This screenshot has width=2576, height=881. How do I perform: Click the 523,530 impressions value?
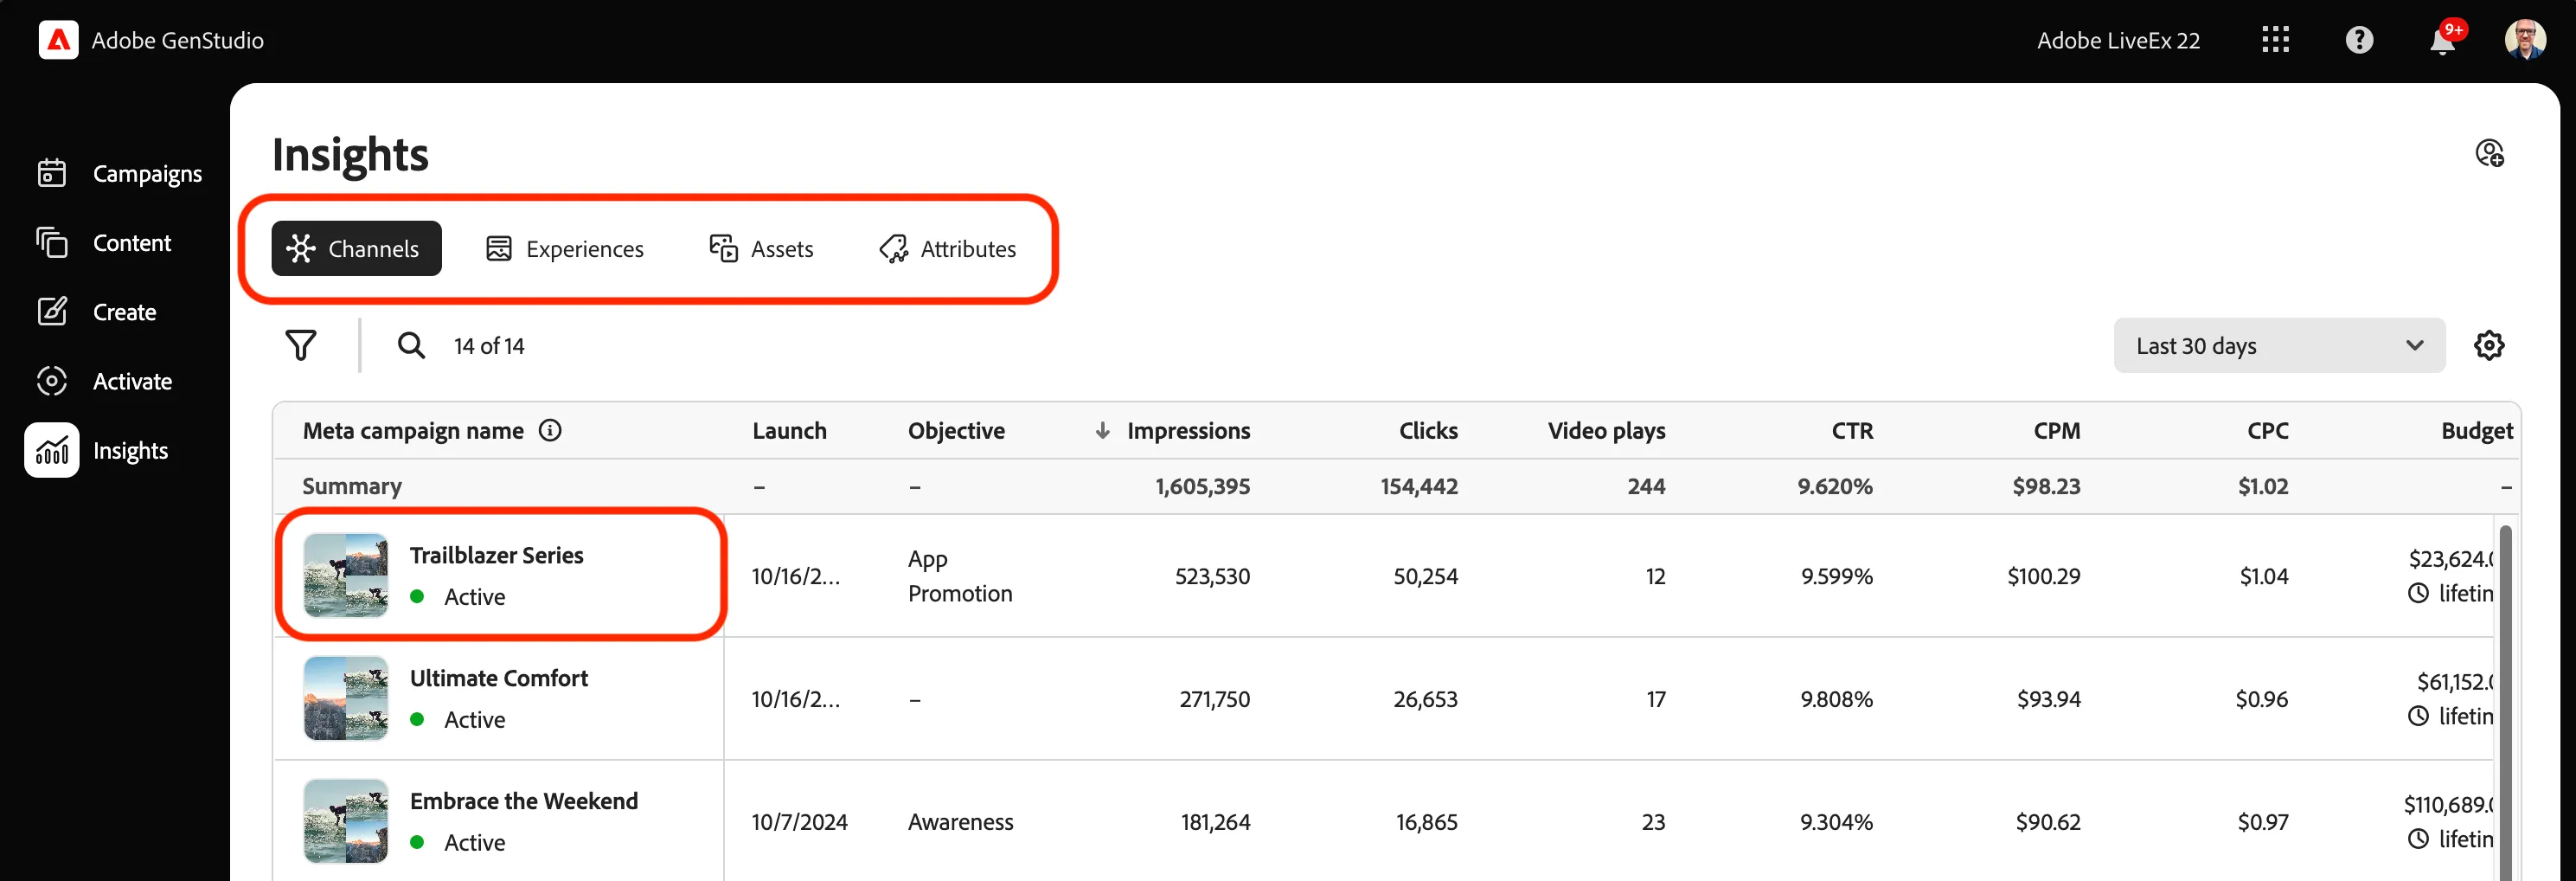1212,576
